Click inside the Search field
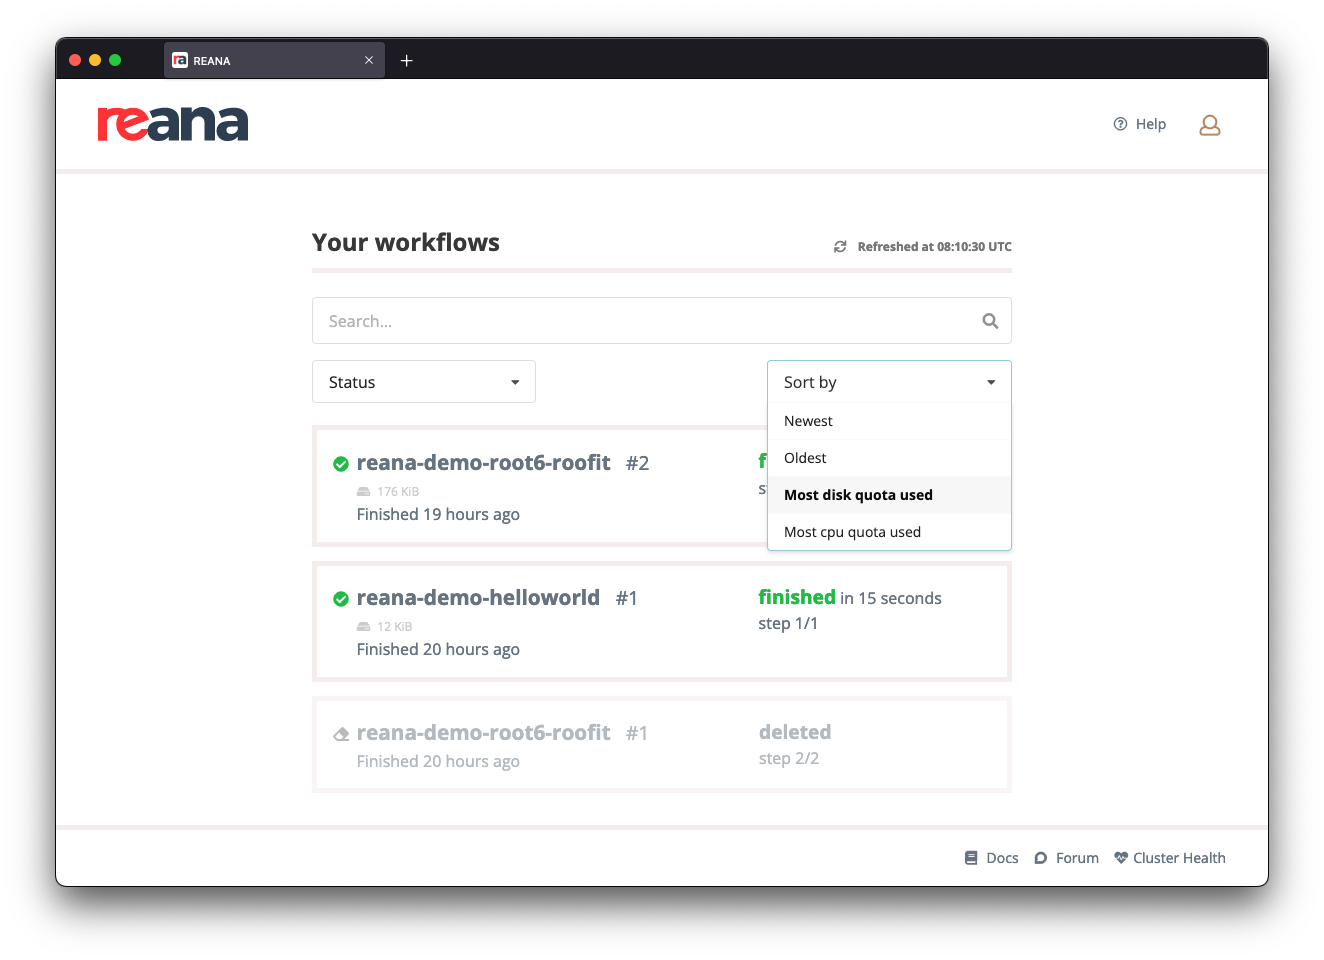1324x960 pixels. pyautogui.click(x=600, y=320)
